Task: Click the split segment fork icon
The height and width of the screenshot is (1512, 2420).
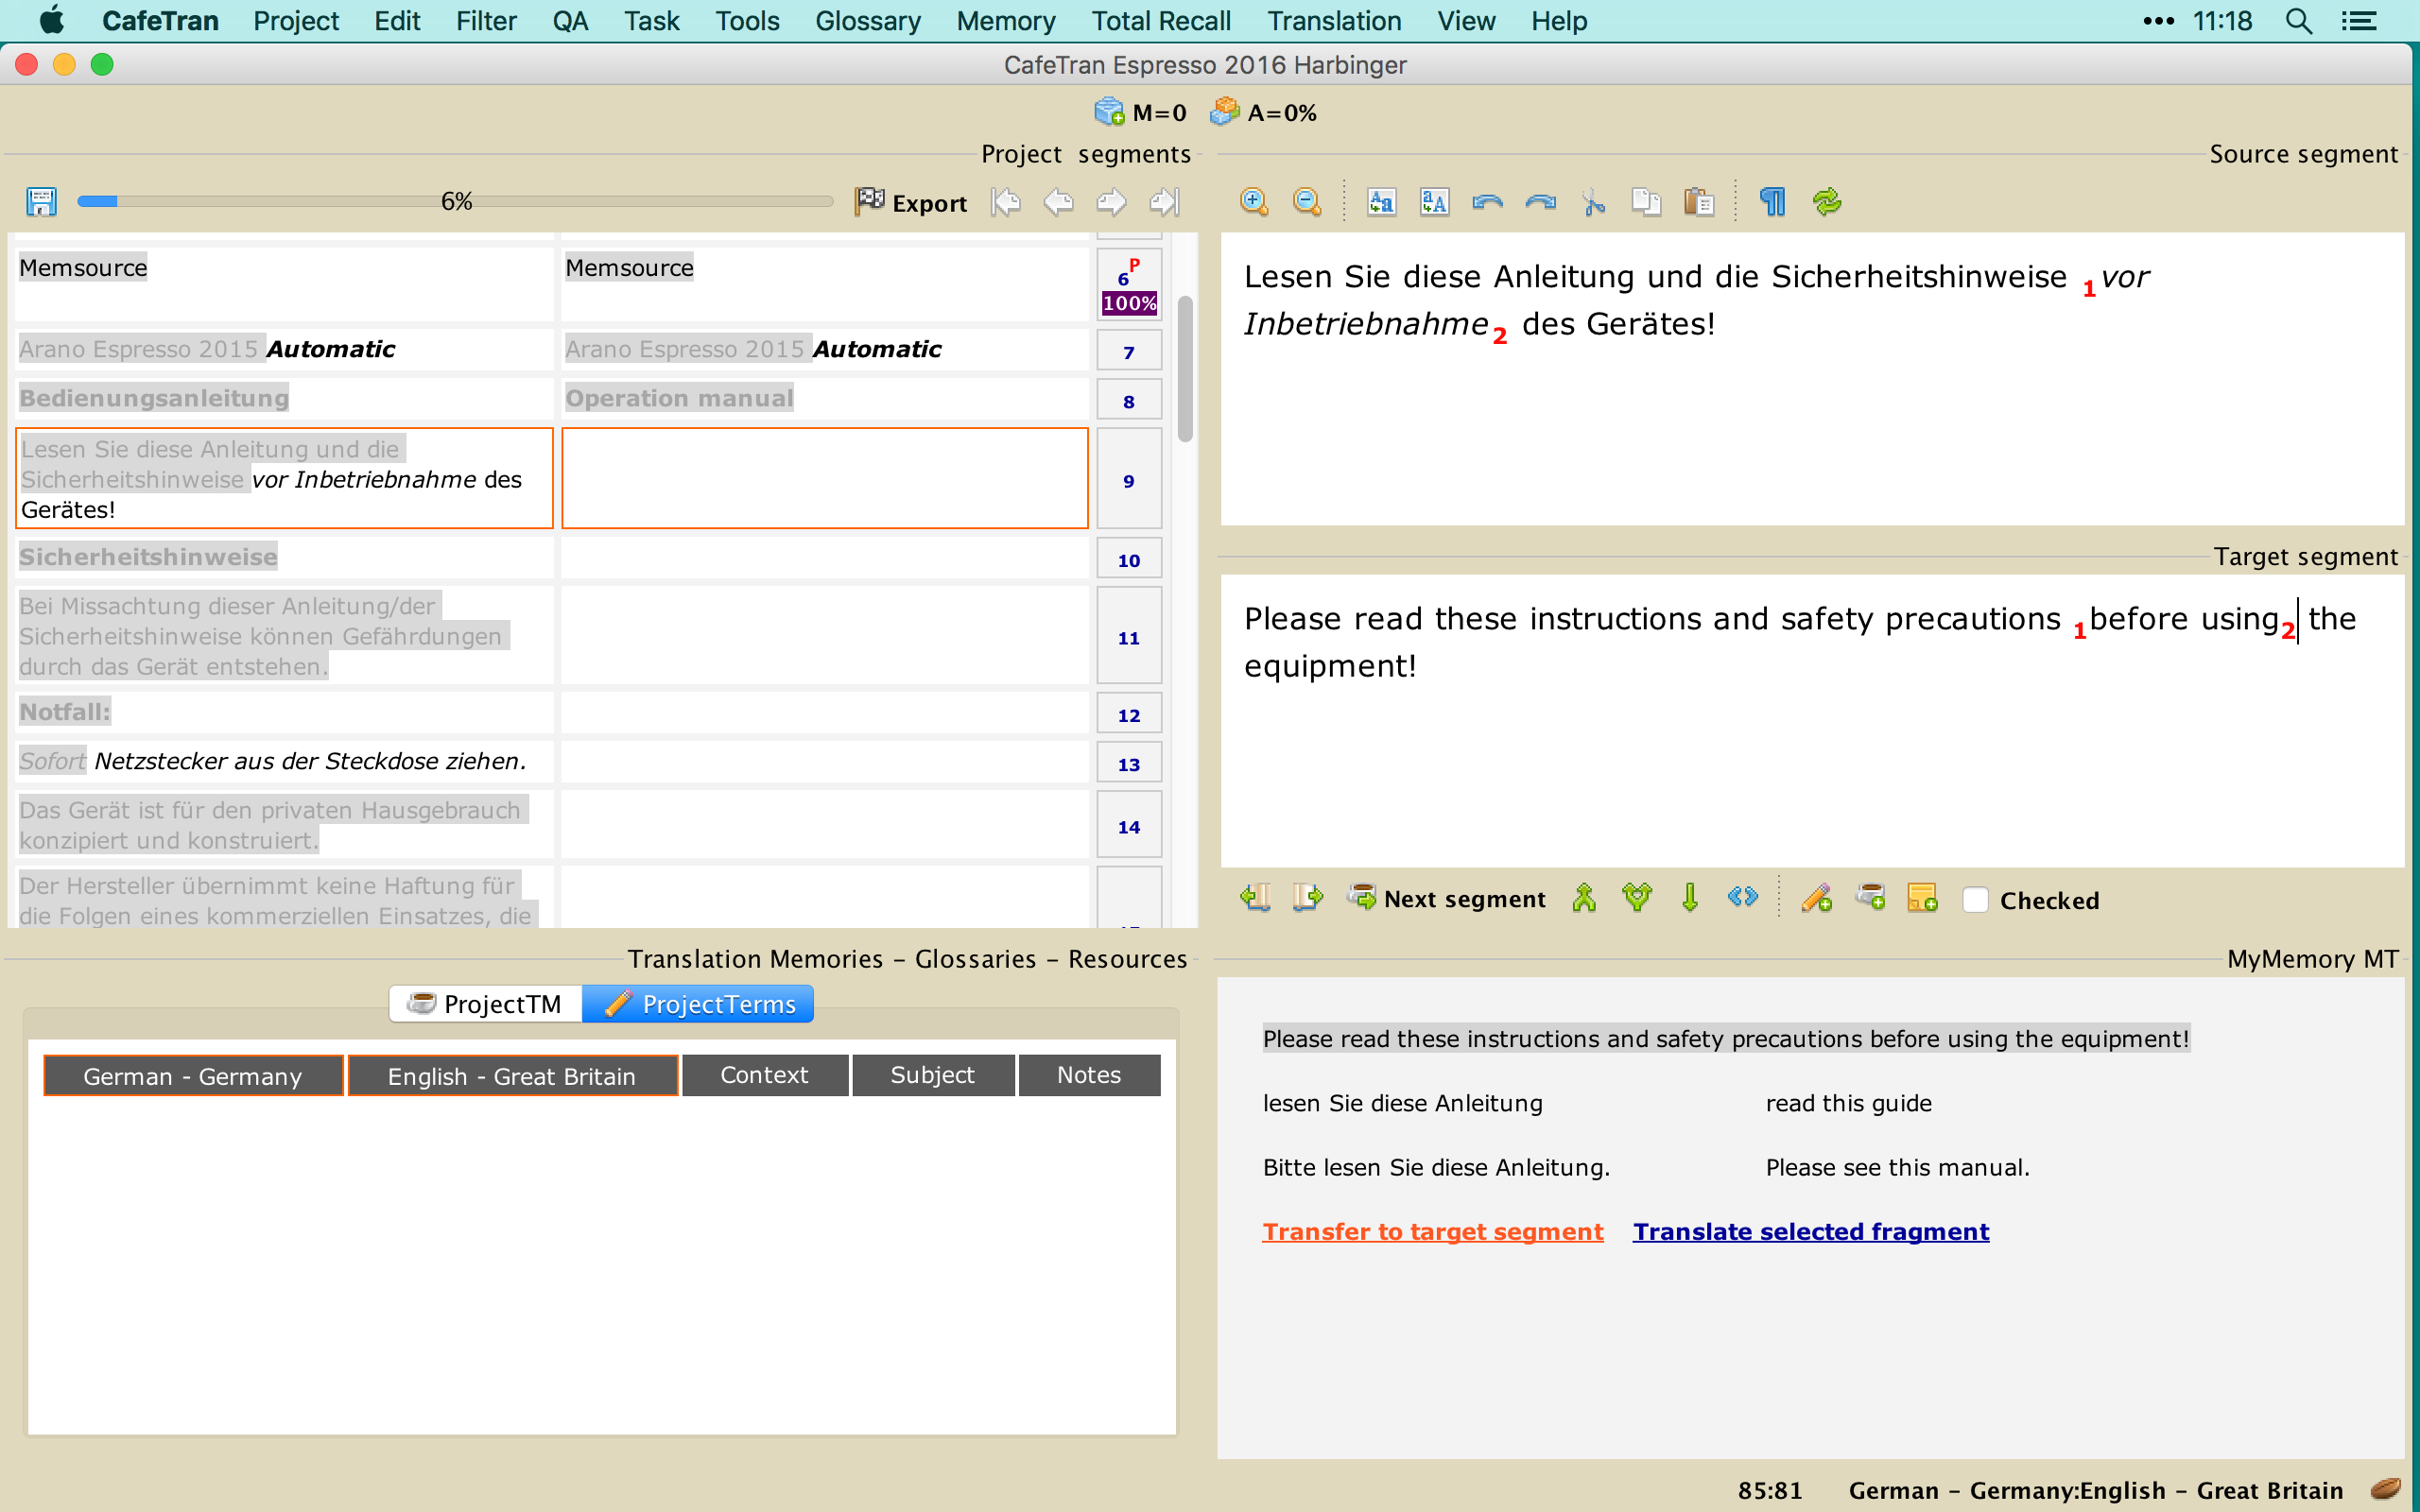Action: [x=1636, y=898]
